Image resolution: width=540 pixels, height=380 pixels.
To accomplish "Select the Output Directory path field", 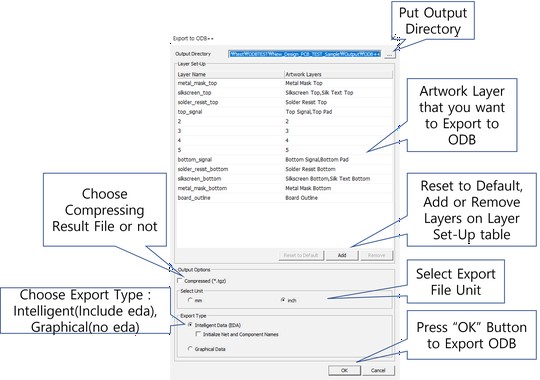I will [x=305, y=54].
